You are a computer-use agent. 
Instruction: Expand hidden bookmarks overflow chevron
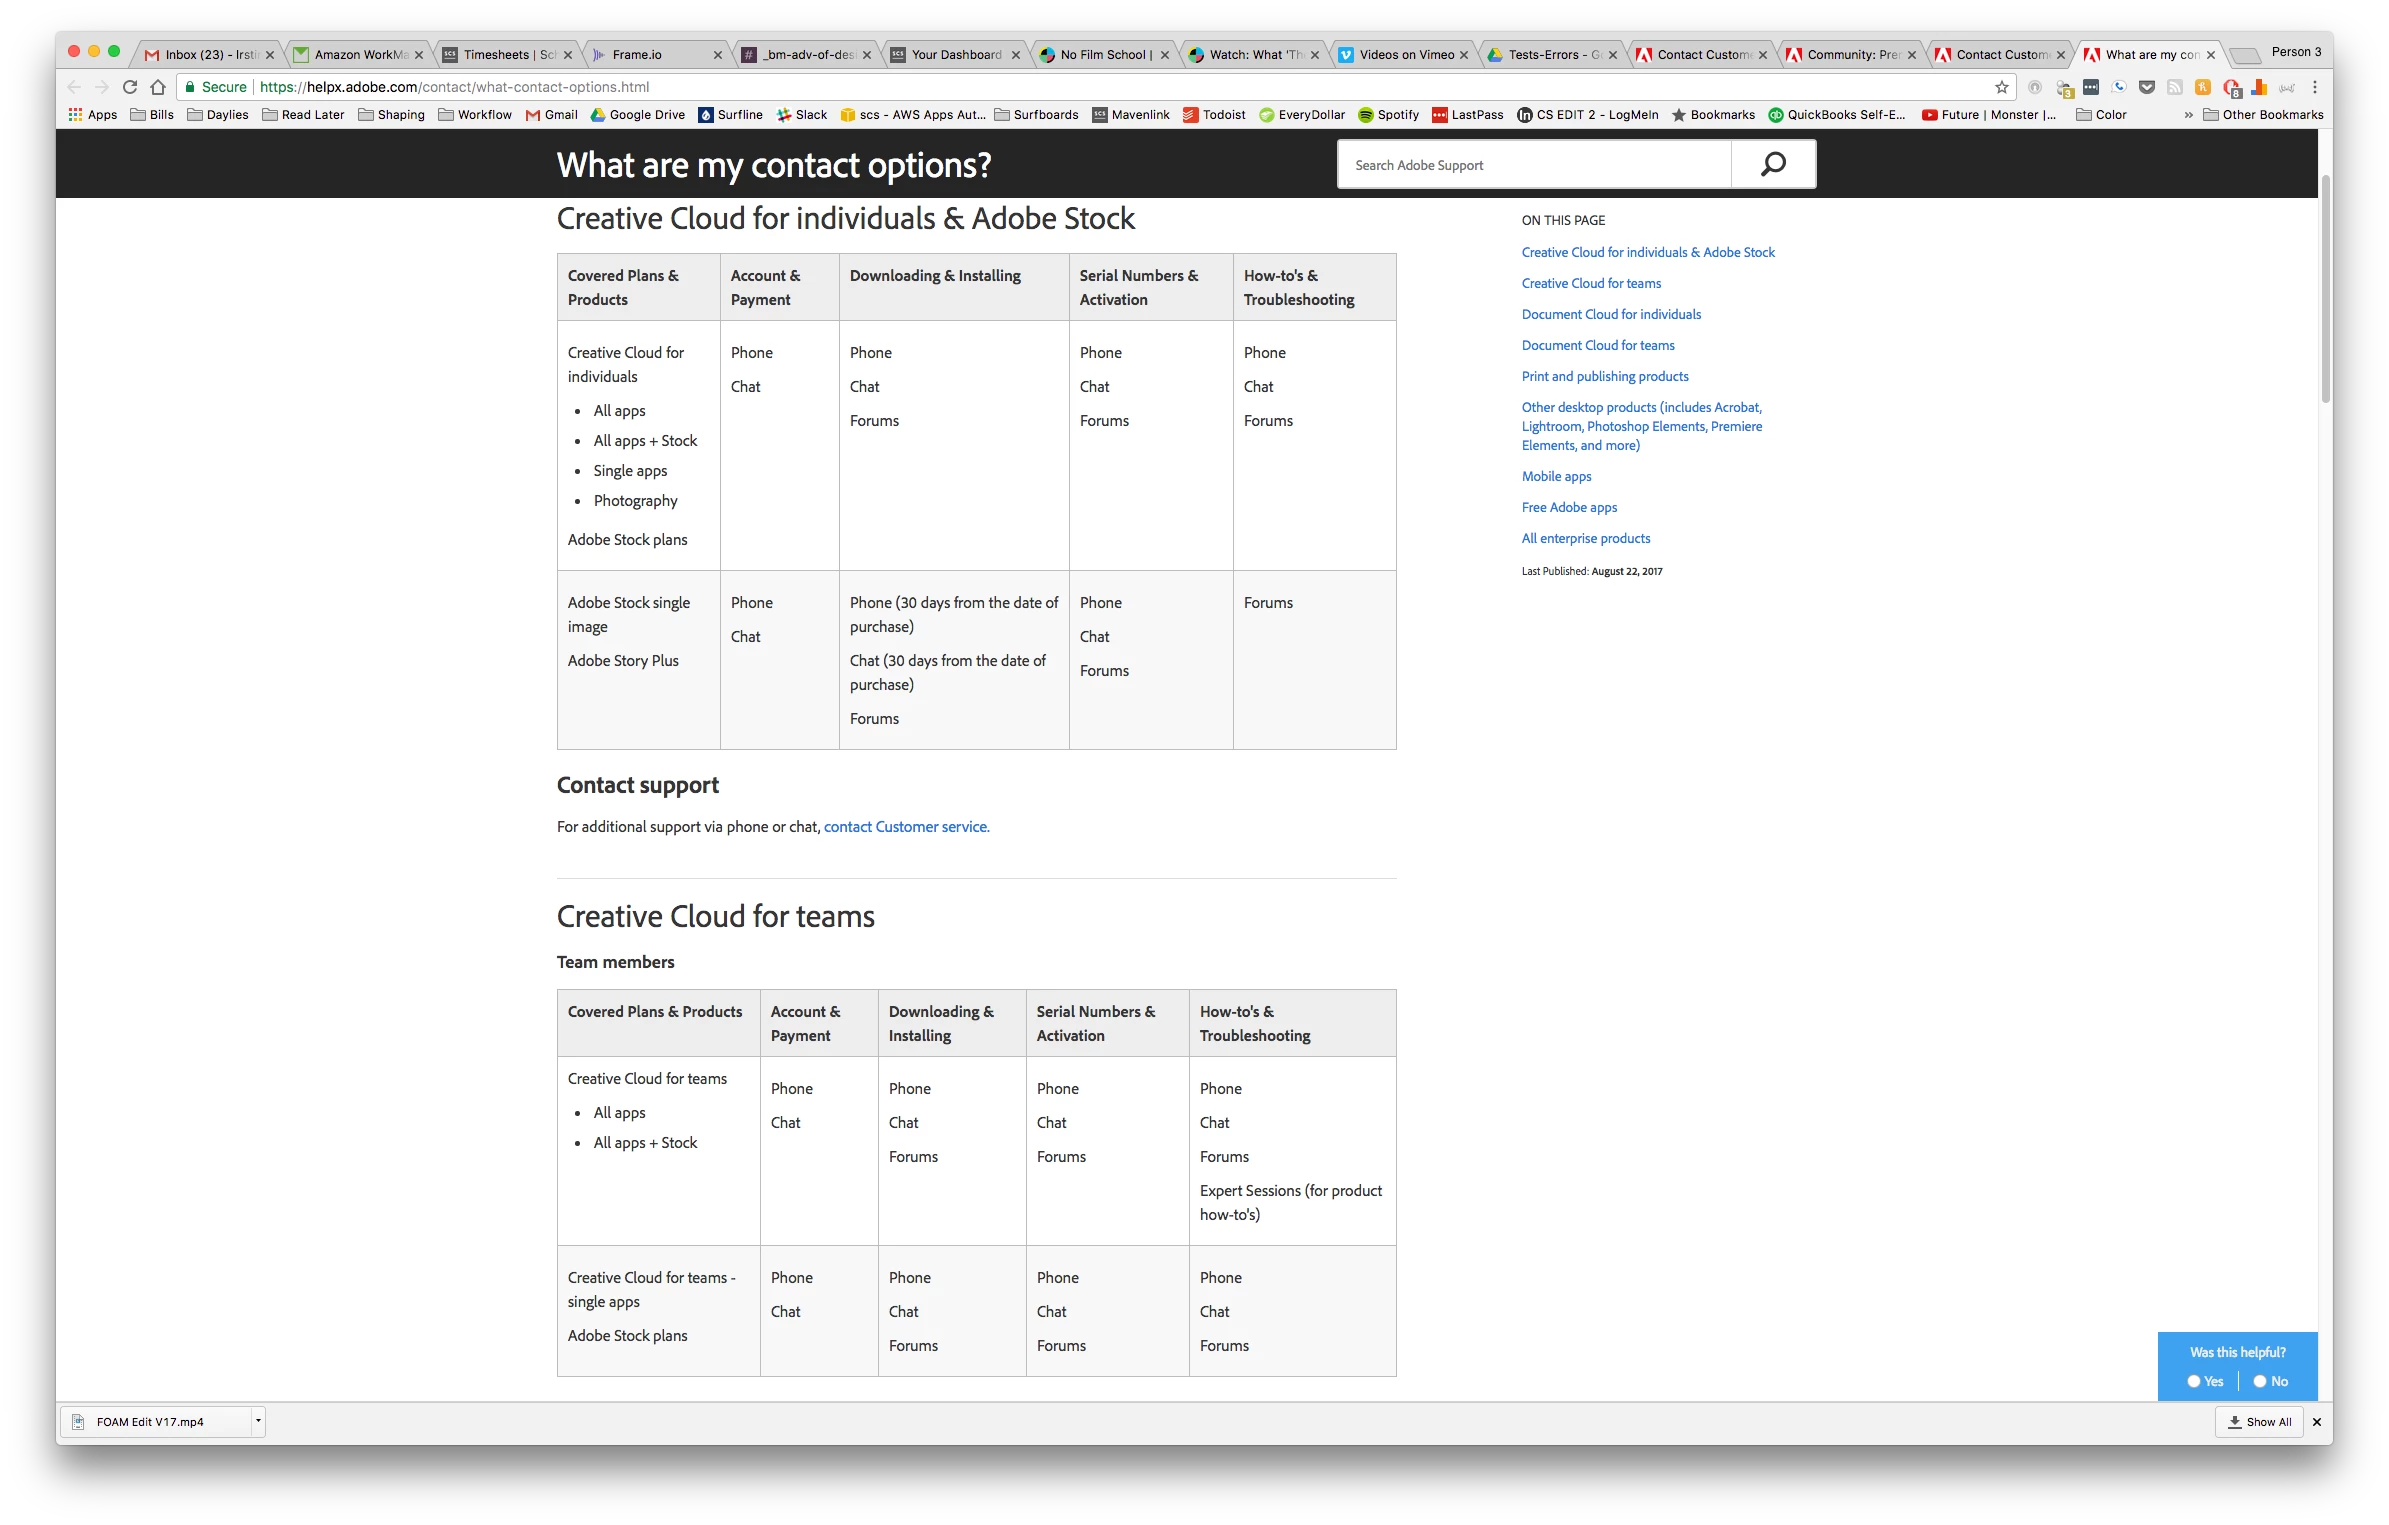coord(2188,115)
